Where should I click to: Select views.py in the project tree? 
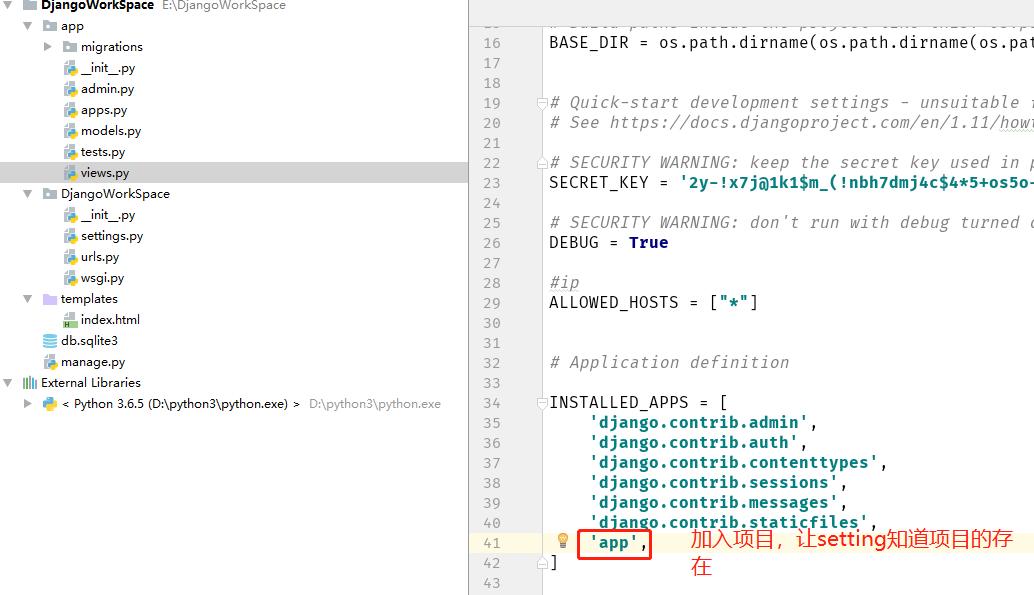[105, 173]
